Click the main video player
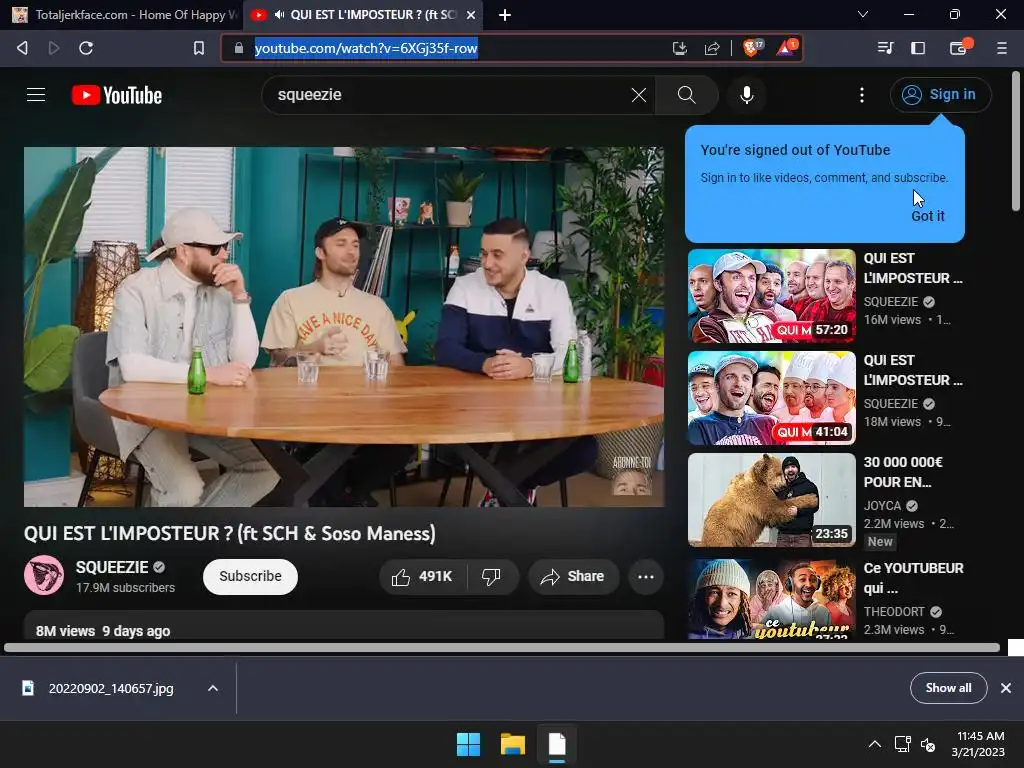This screenshot has width=1024, height=768. (344, 327)
